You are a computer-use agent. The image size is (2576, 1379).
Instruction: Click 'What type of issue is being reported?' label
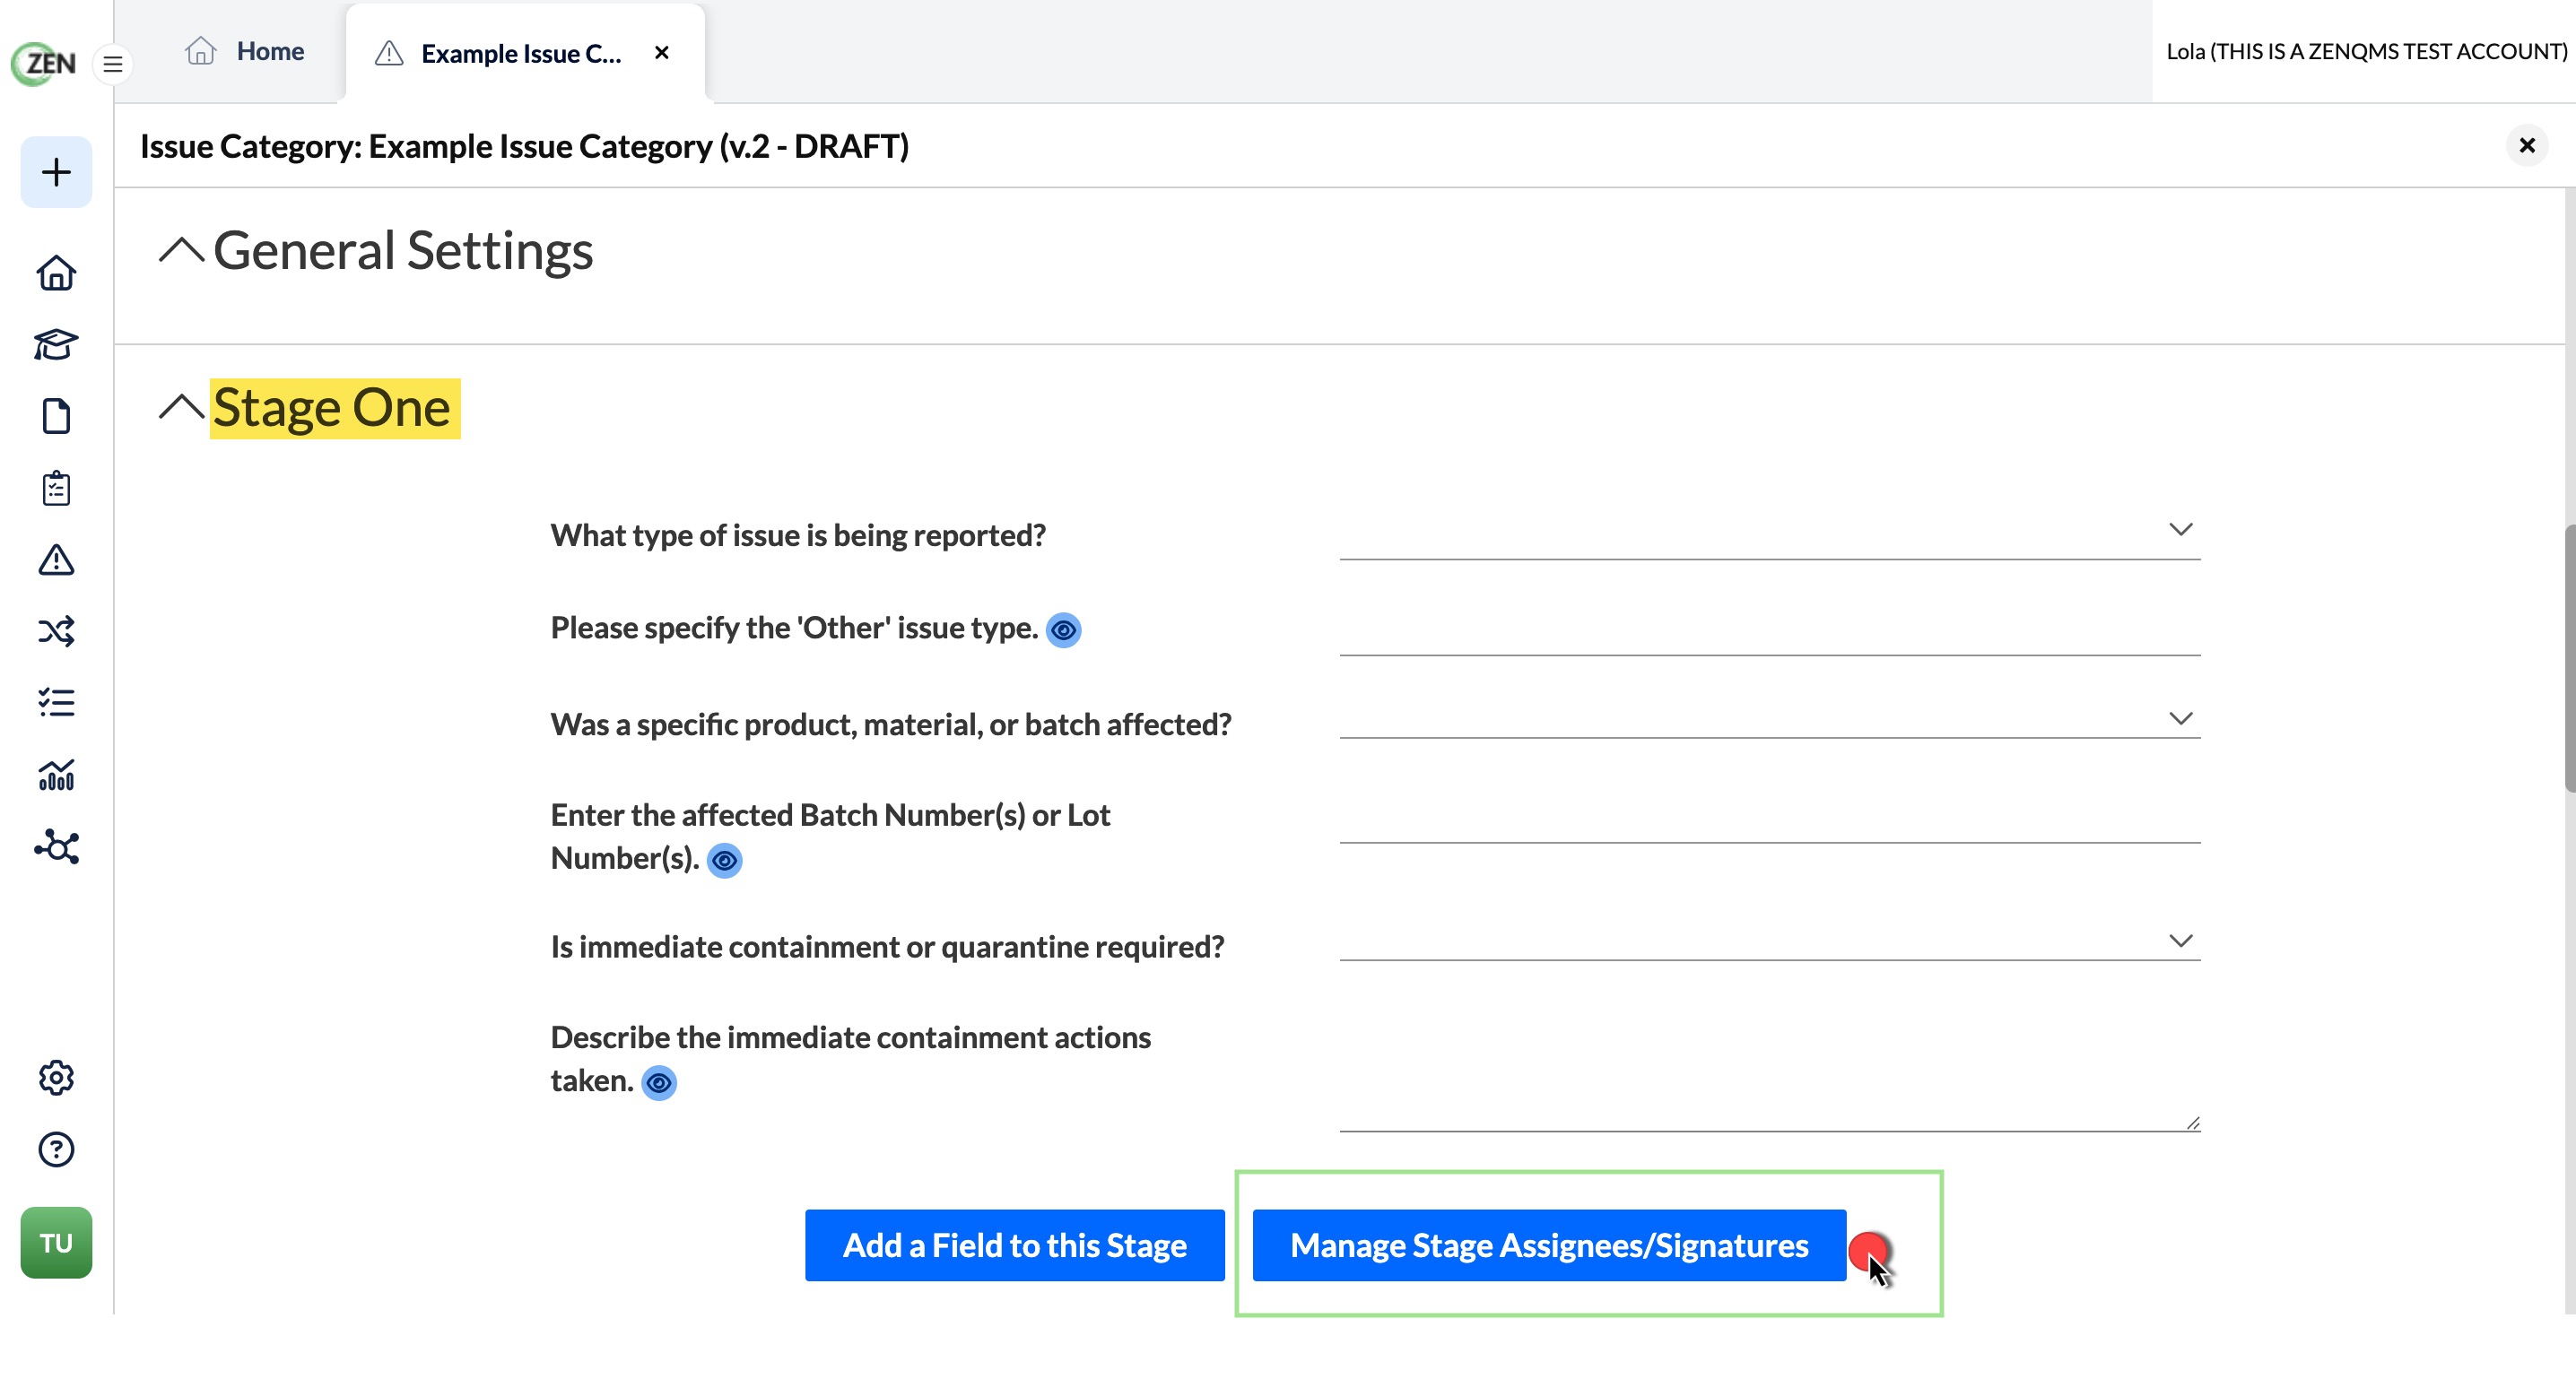pos(798,535)
